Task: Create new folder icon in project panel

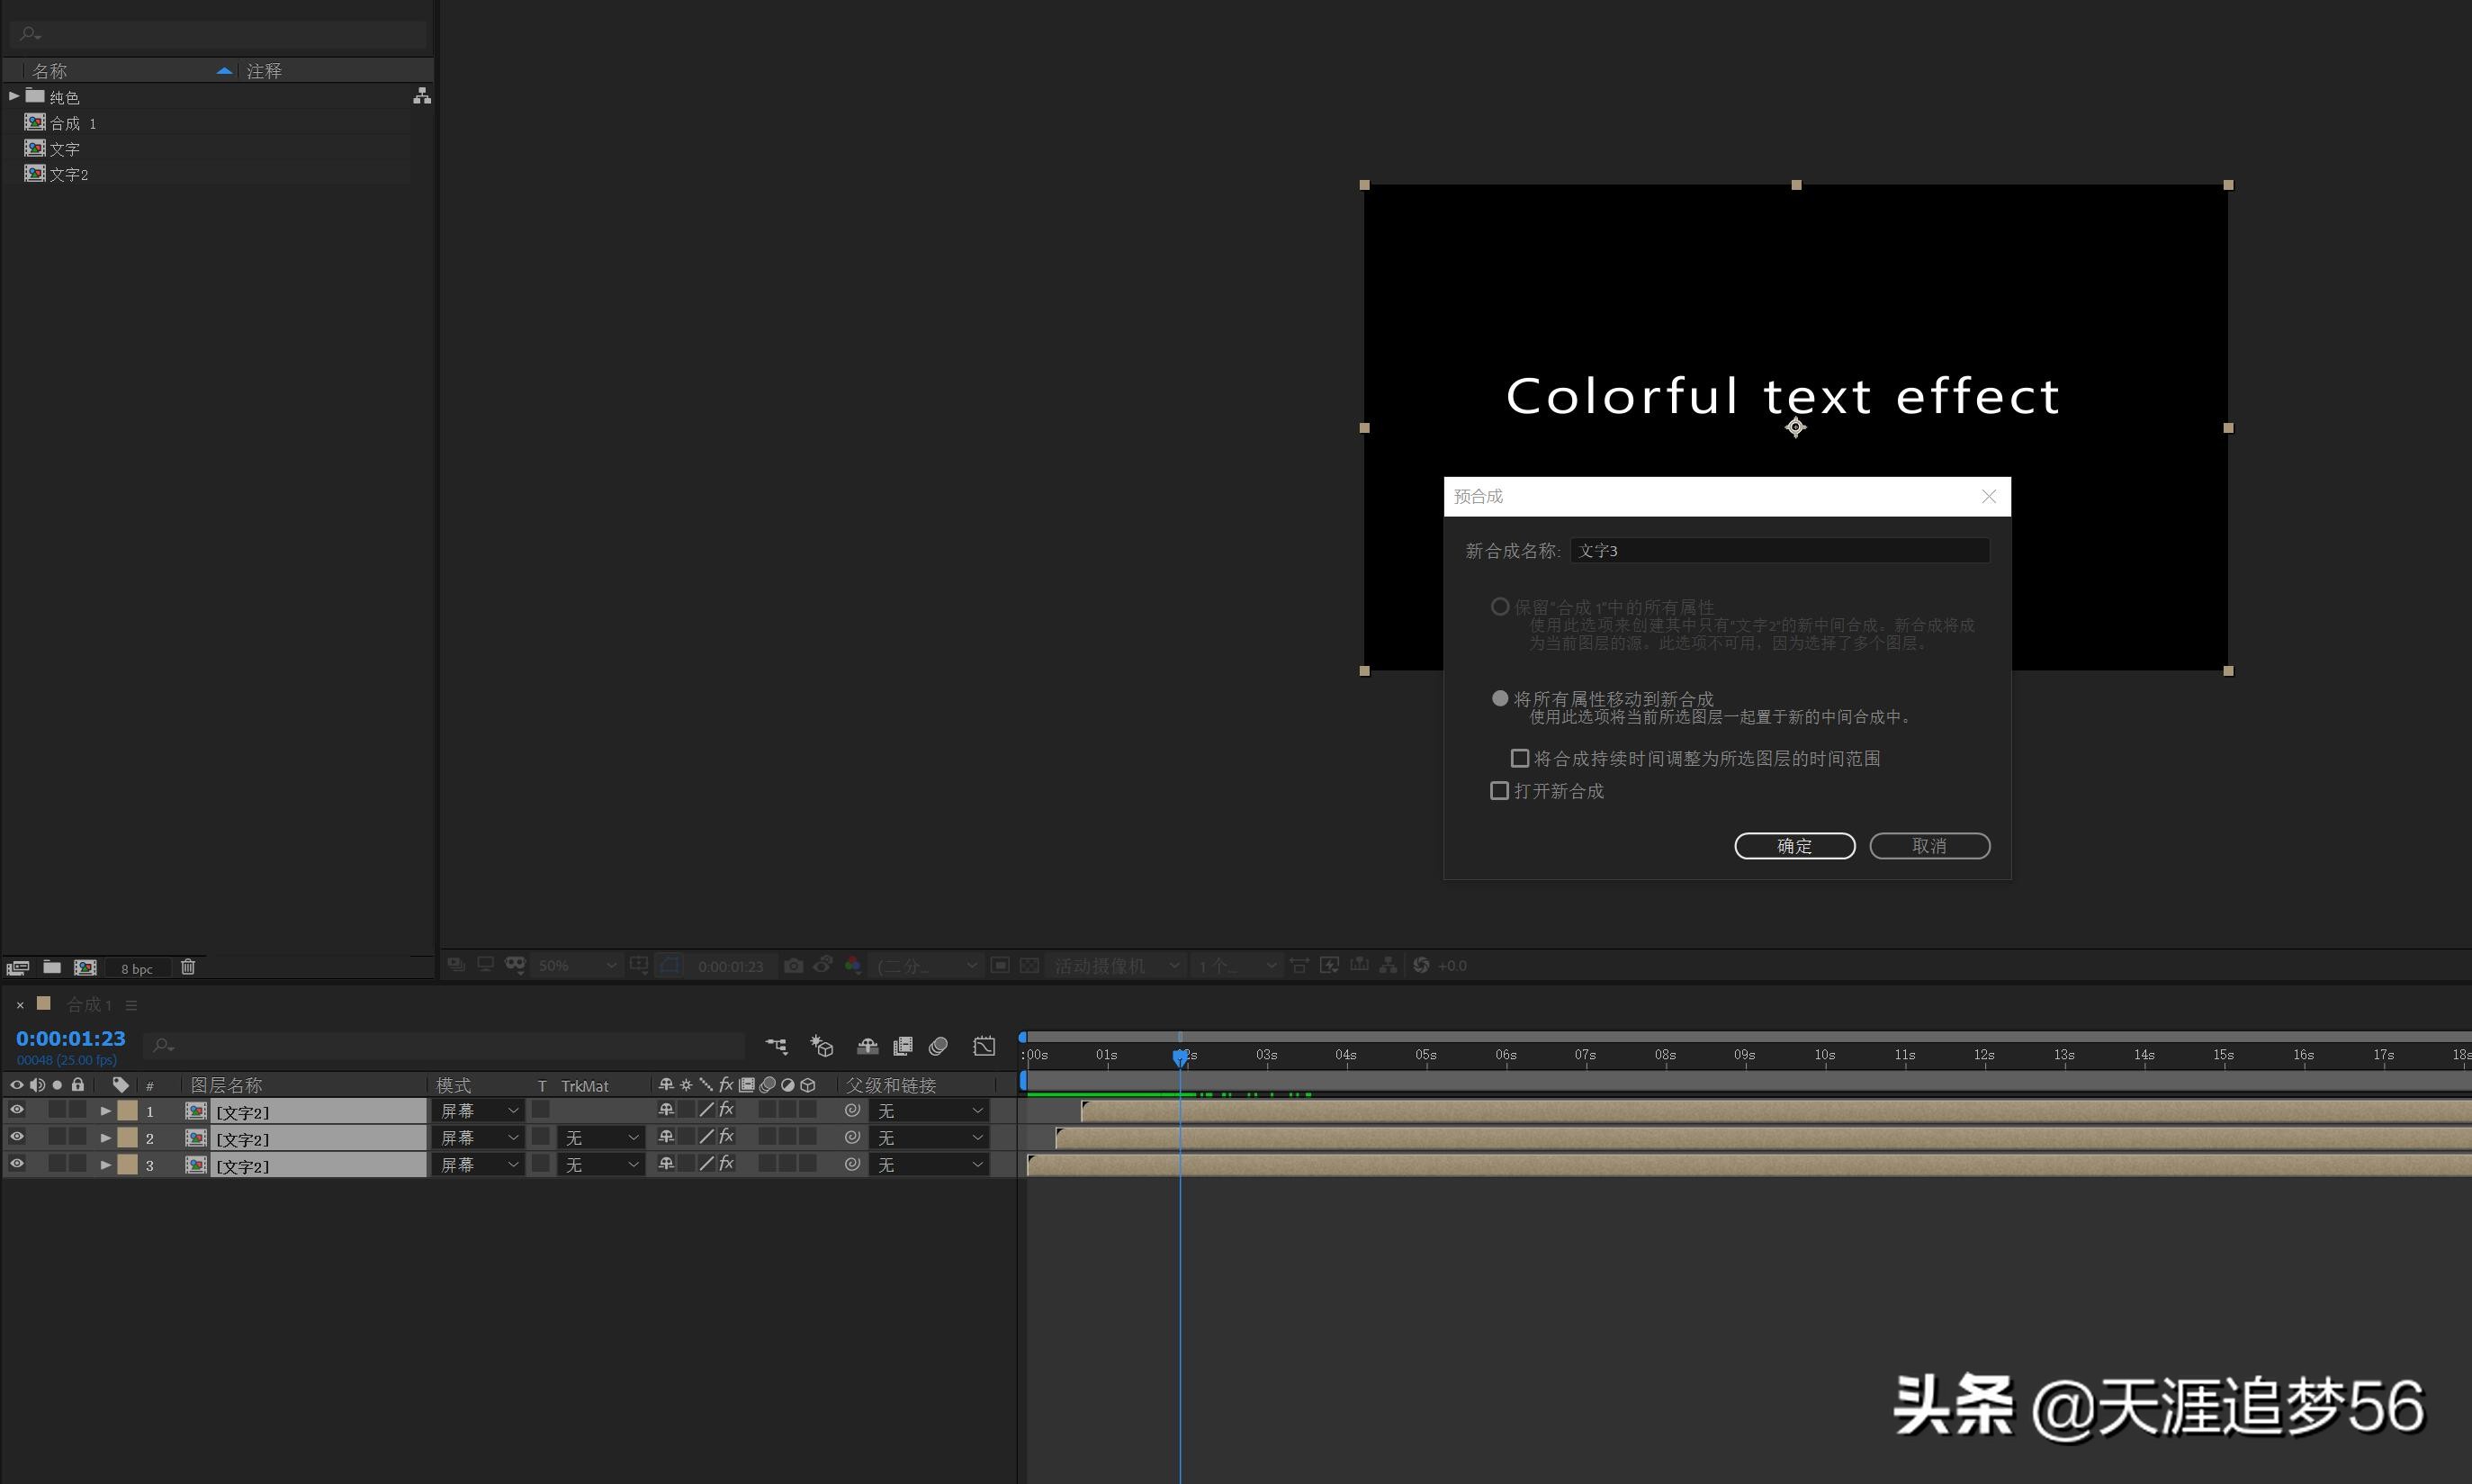Action: pos(52,967)
